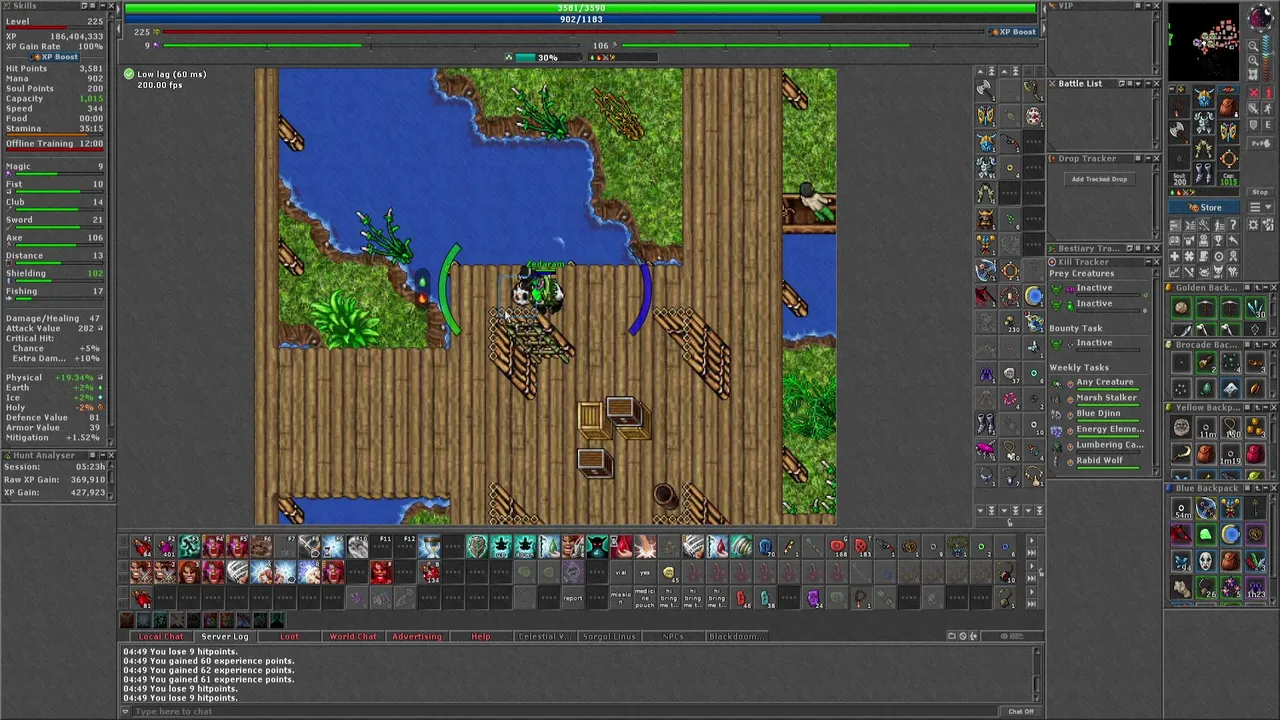Image resolution: width=1280 pixels, height=720 pixels.
Task: Open the Sorgol Linus chat tab
Action: pyautogui.click(x=609, y=636)
